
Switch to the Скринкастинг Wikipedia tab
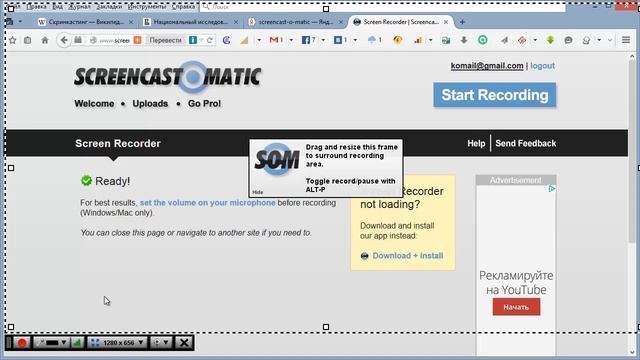(x=86, y=22)
